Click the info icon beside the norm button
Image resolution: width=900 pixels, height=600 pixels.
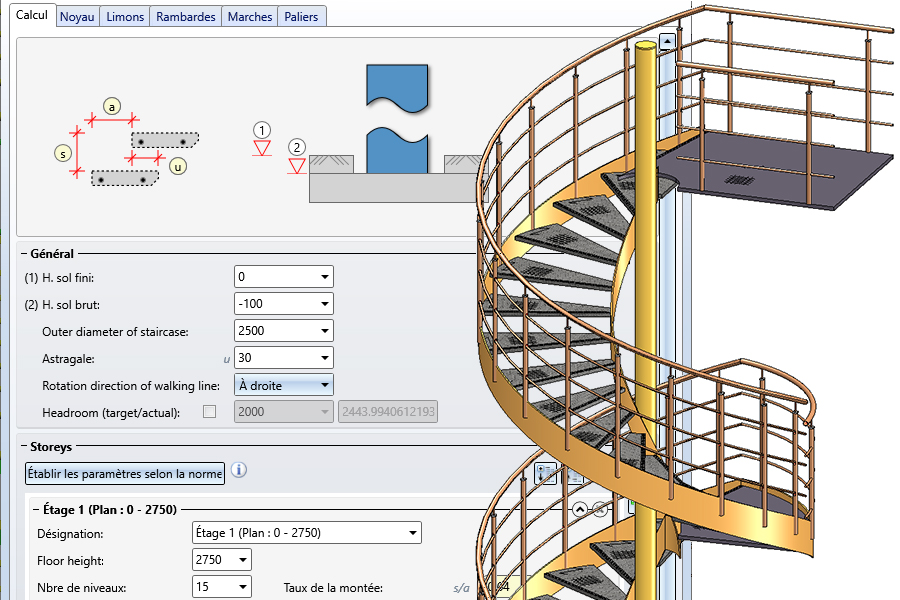(239, 470)
